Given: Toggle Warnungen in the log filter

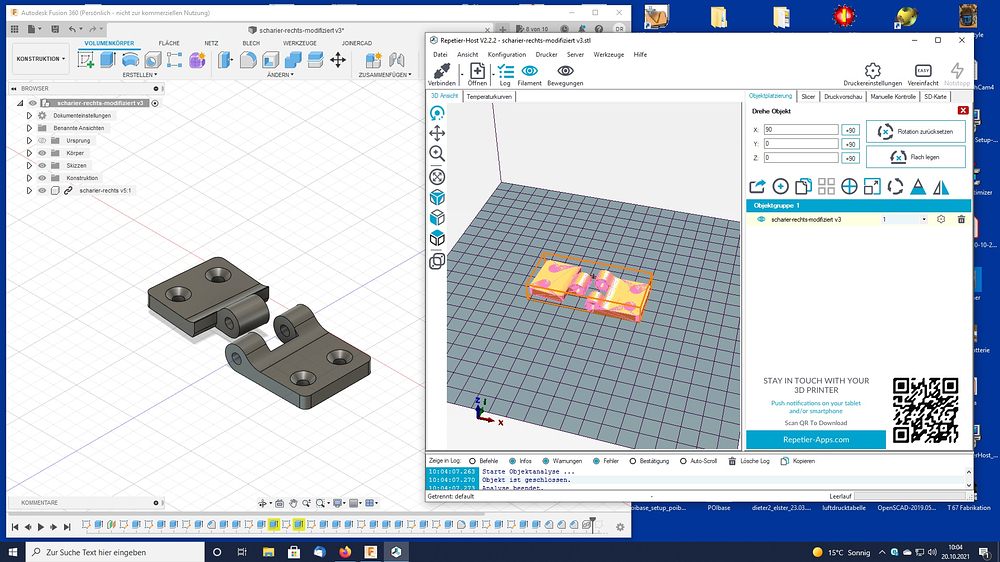Looking at the screenshot, I should pos(546,461).
